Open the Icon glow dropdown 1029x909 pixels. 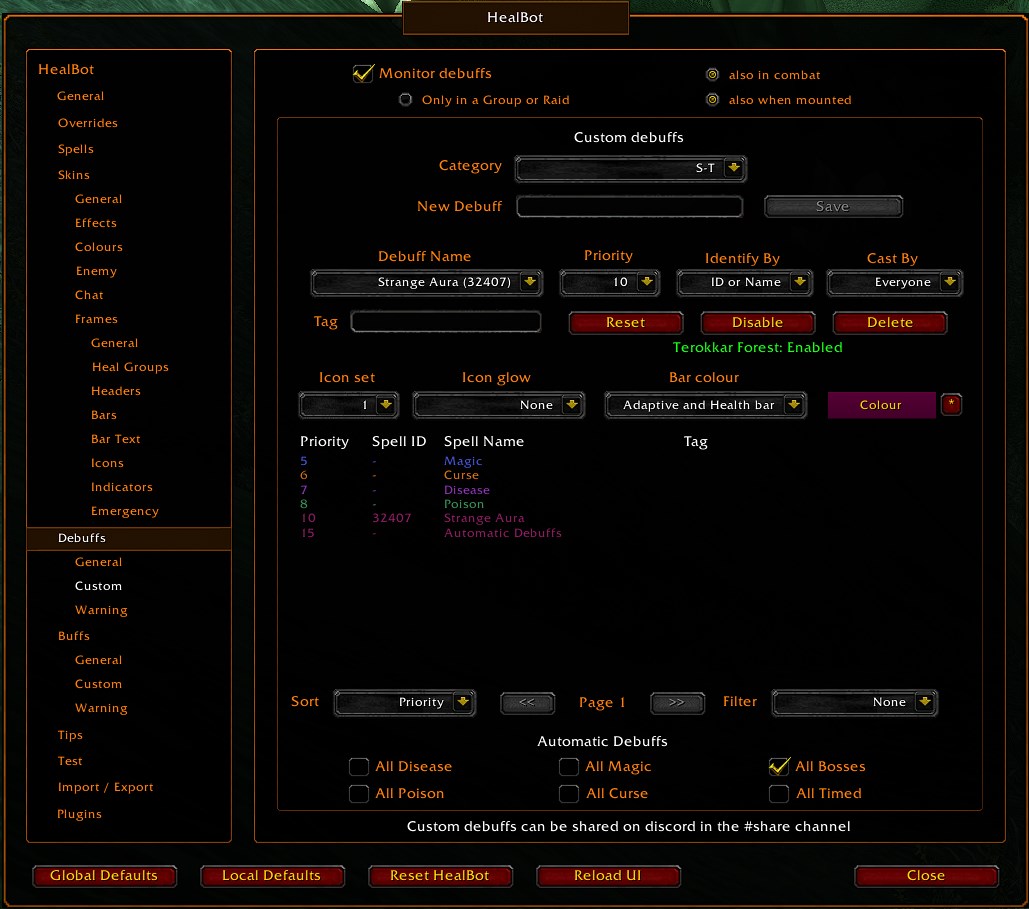pos(497,405)
